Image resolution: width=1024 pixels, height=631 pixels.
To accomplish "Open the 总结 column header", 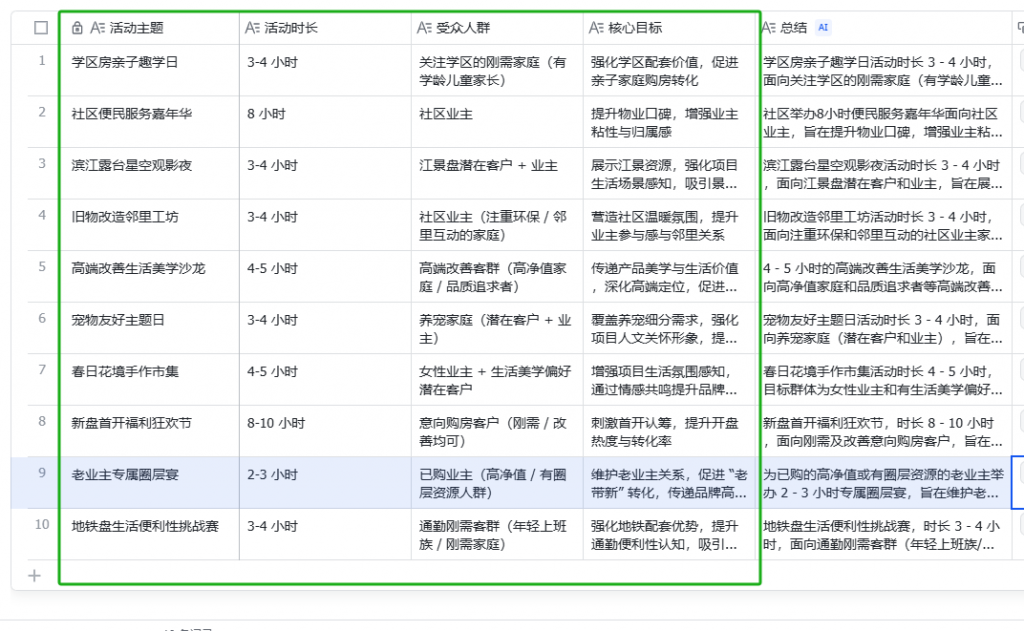I will click(x=884, y=27).
